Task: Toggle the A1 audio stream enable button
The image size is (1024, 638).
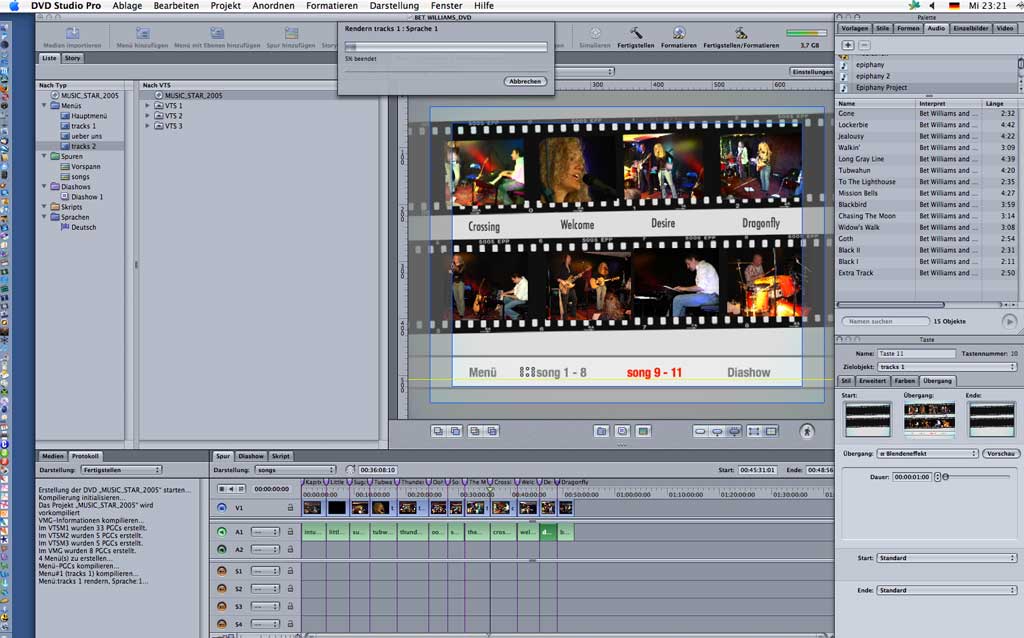Action: click(x=222, y=532)
